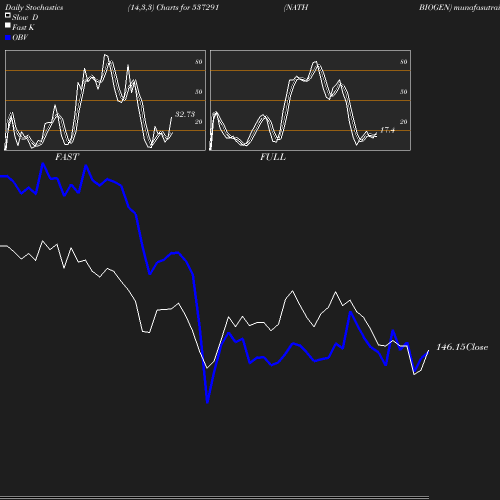Select the 'Daily Stochastics' title text

pyautogui.click(x=34, y=7)
